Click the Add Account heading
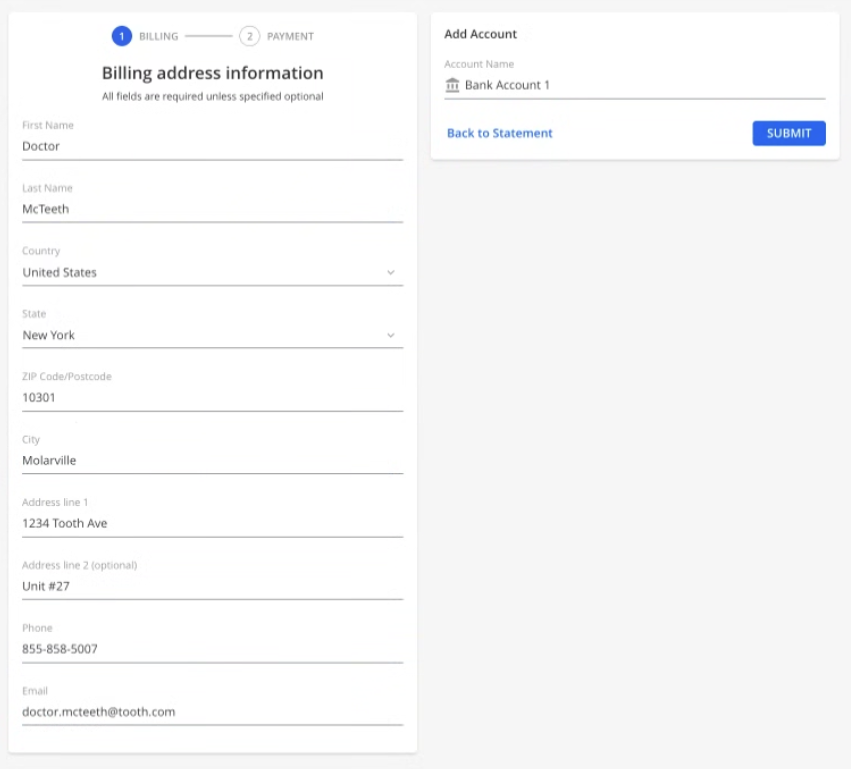Image resolution: width=851 pixels, height=769 pixels. 480,34
